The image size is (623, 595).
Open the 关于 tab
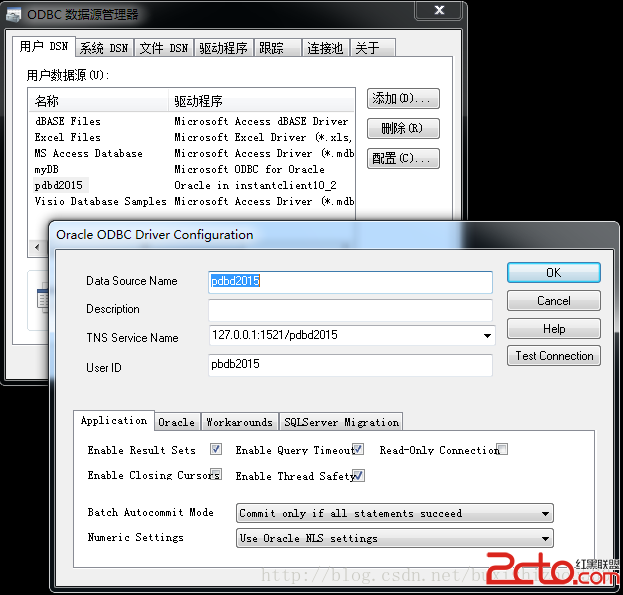point(373,48)
